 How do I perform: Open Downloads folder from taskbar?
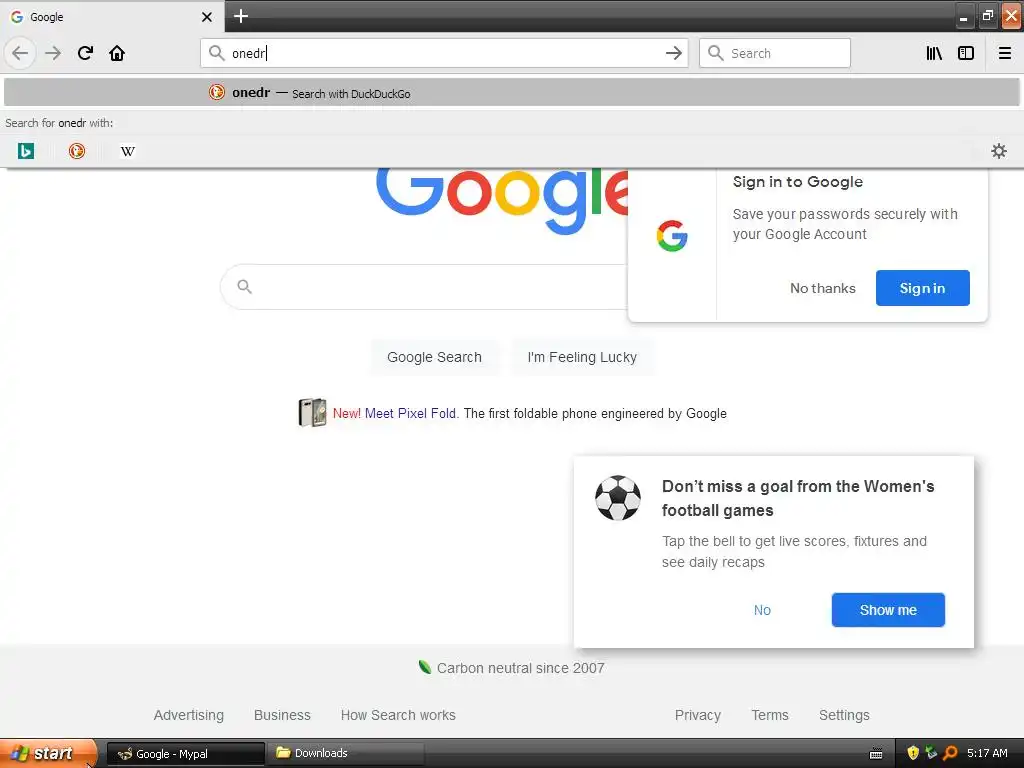345,753
